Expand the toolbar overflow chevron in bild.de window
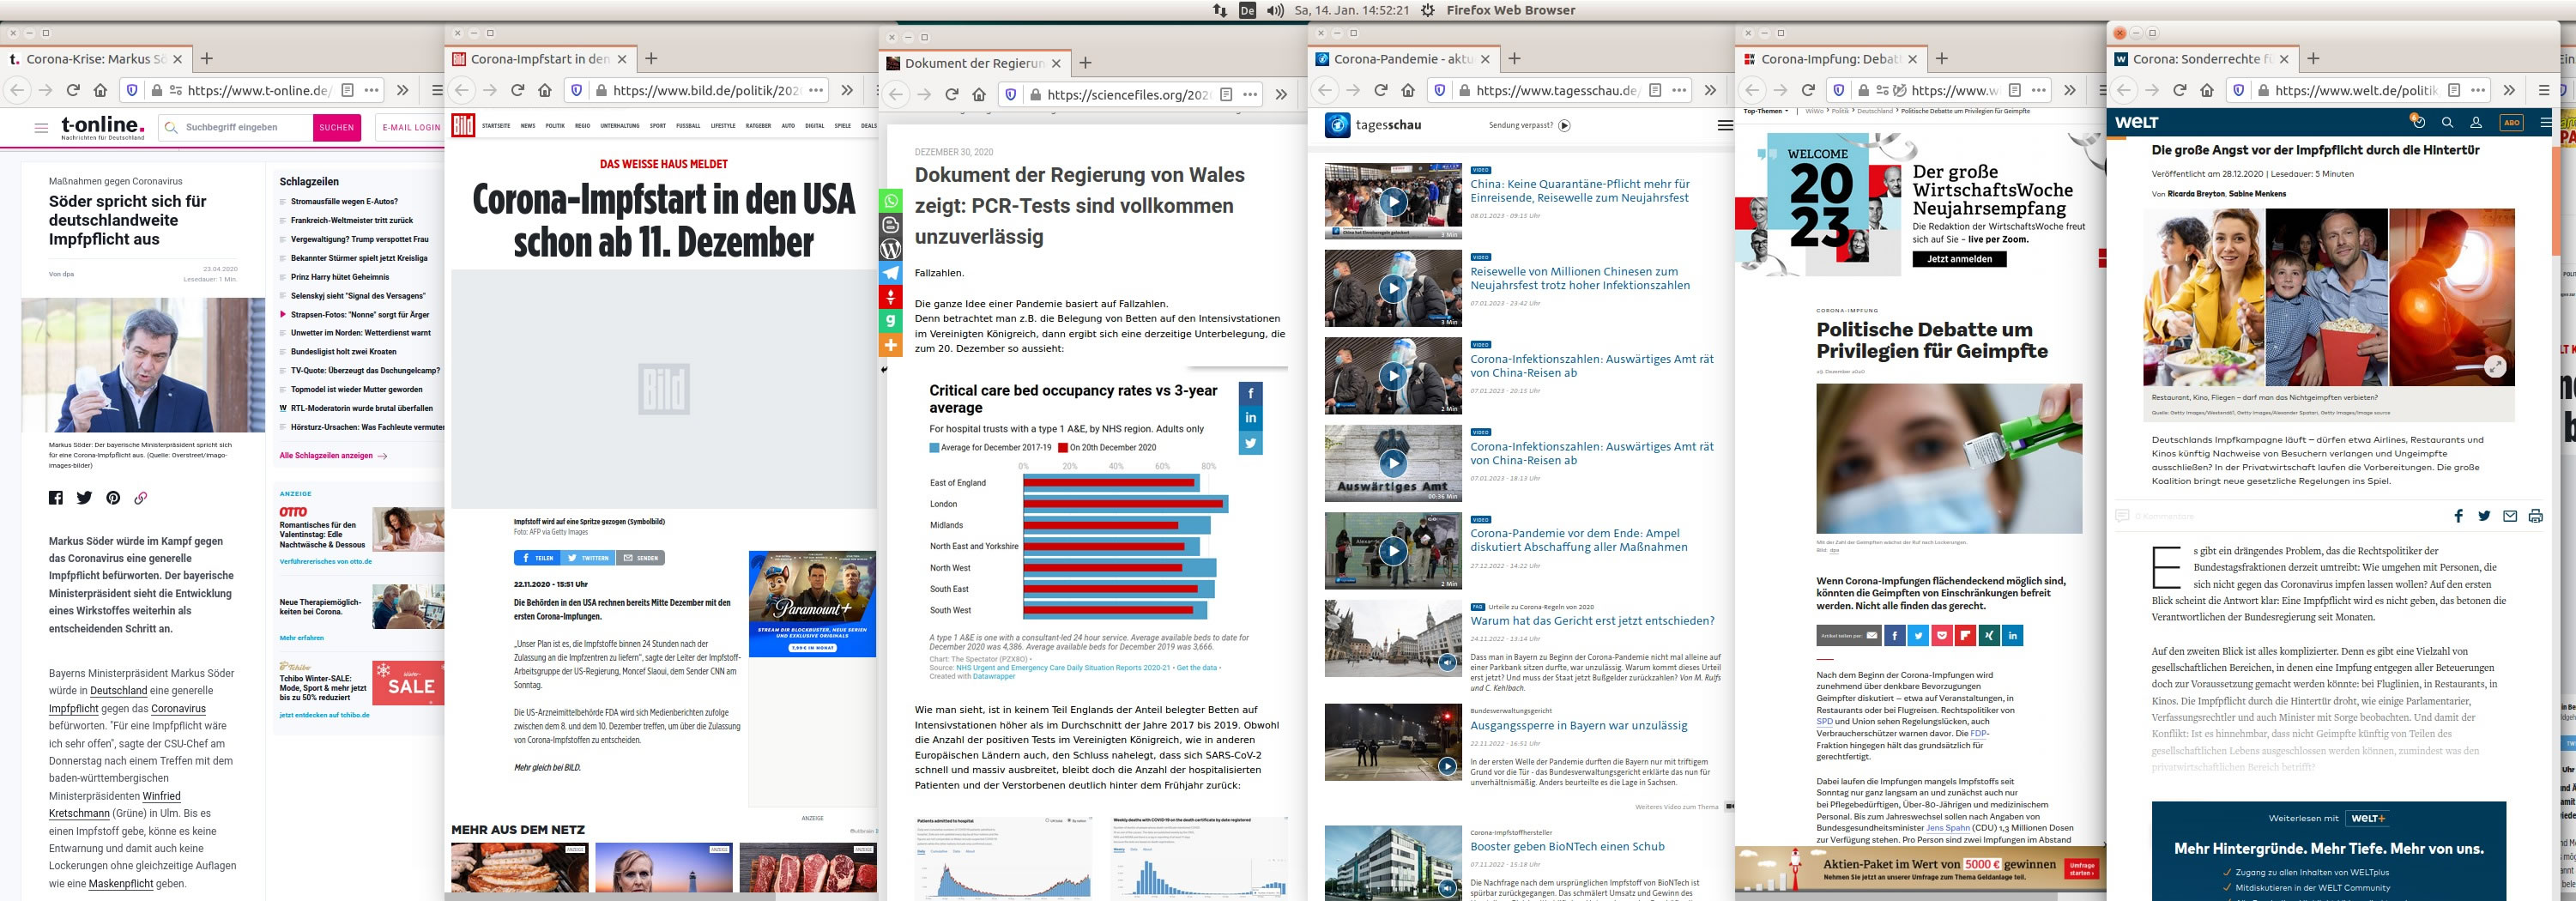Viewport: 2576px width, 901px height. click(847, 90)
